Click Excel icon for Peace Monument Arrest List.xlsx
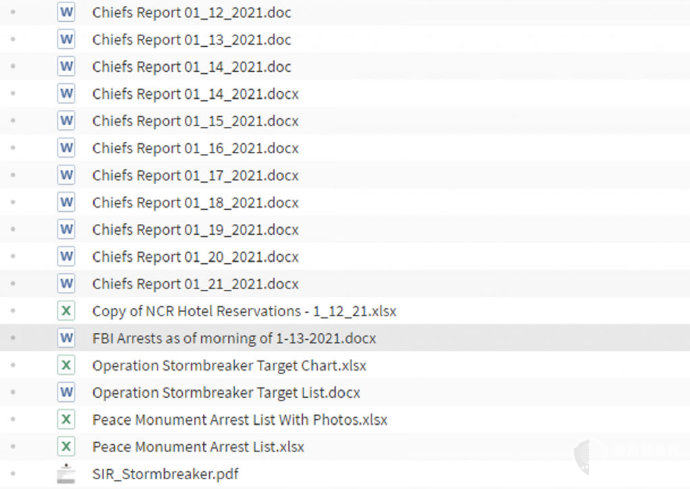Screen dimensions: 690x489 coord(66,446)
